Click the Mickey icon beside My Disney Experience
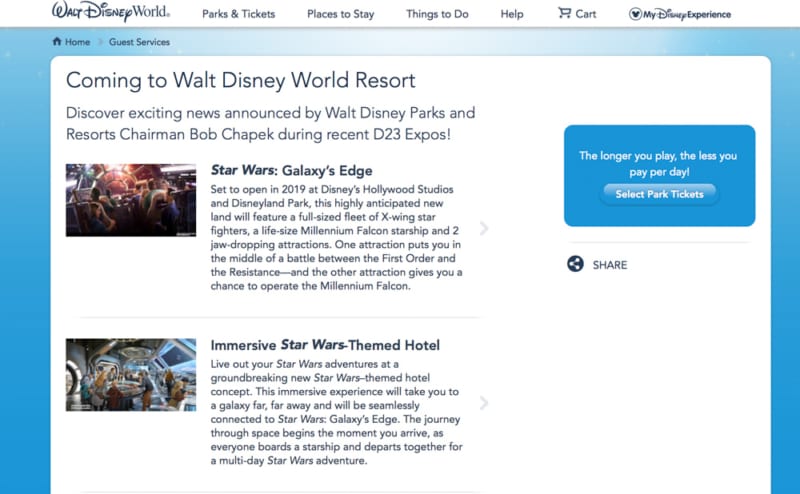The height and width of the screenshot is (494, 800). (635, 14)
